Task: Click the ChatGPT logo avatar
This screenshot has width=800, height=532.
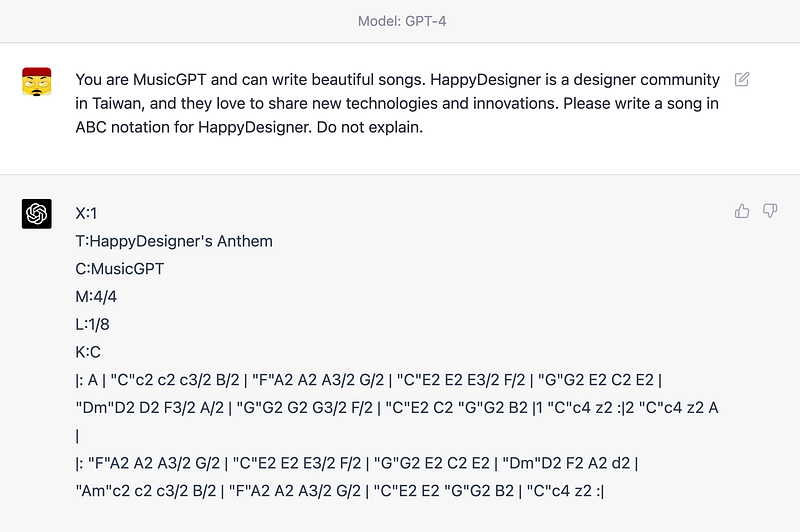Action: 37,214
